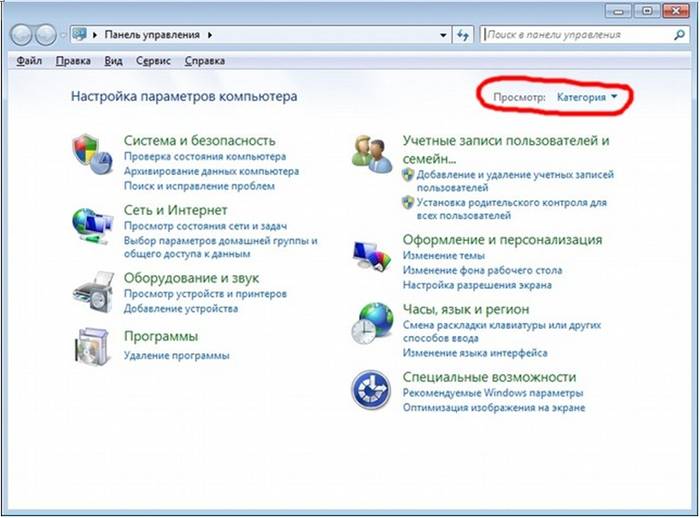700x518 pixels.
Task: Open the User Accounts people icon
Action: point(372,154)
